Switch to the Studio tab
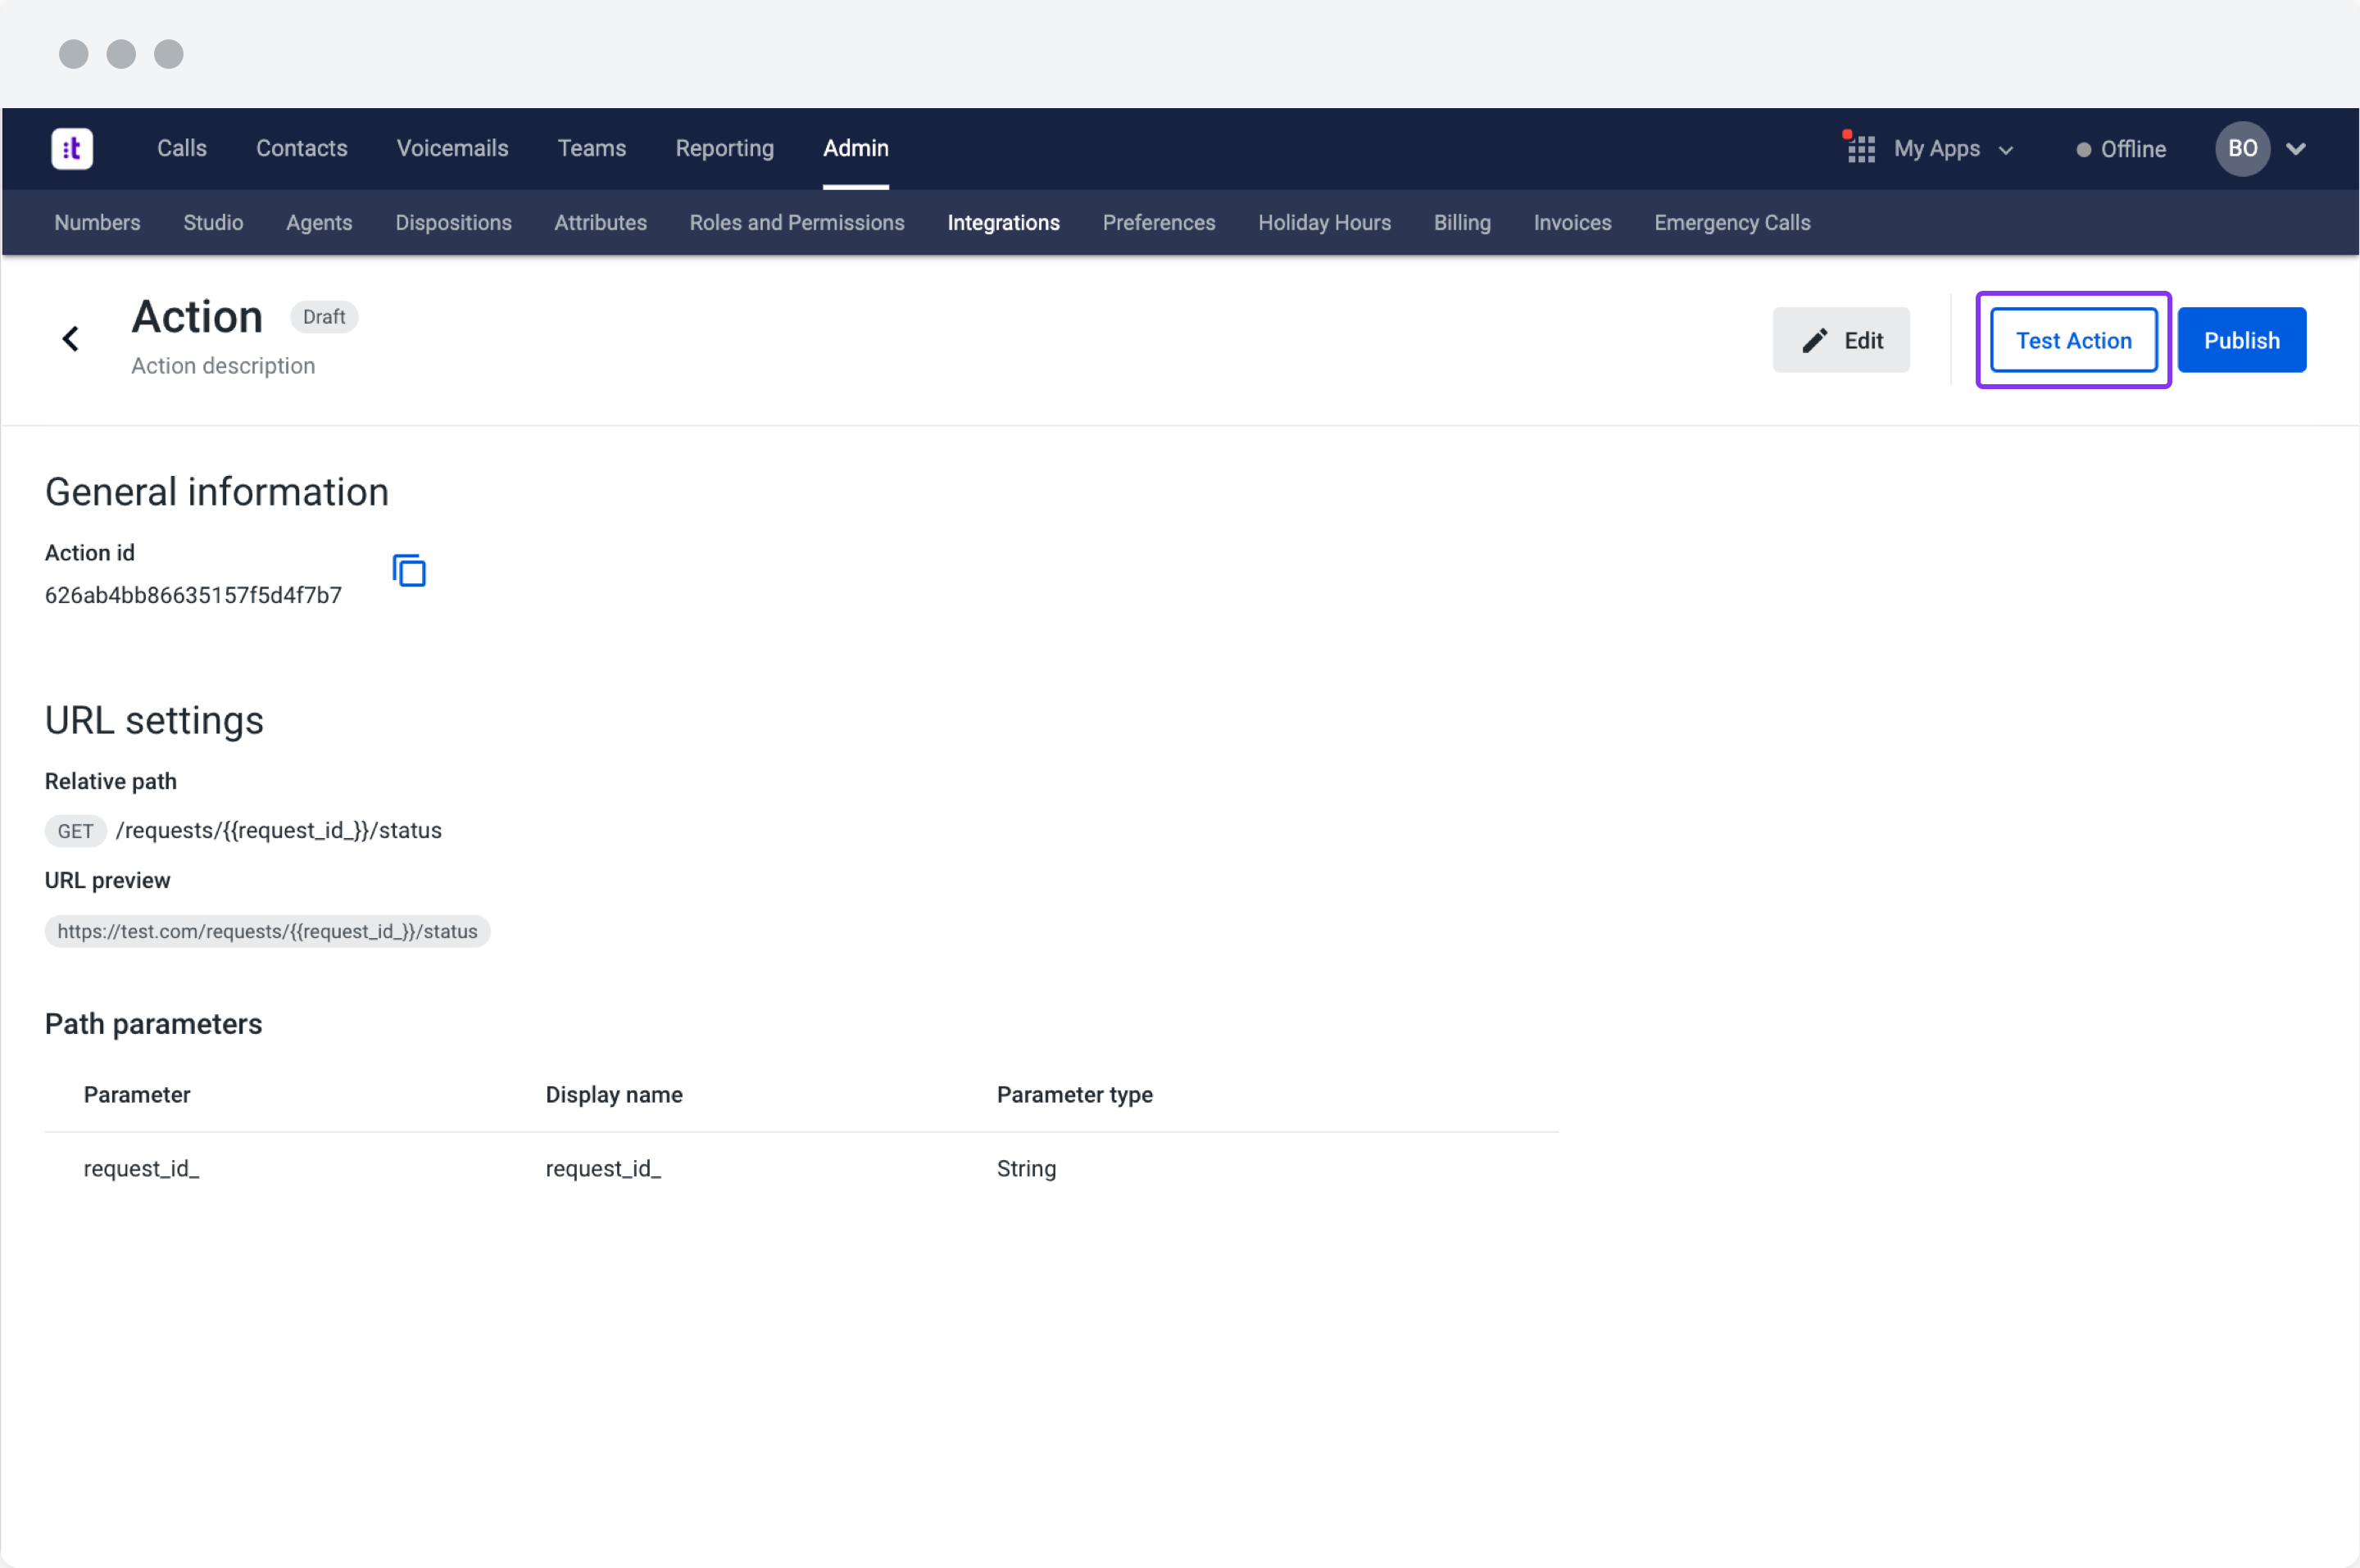Screen dimensions: 2360x1568 (x=213, y=223)
